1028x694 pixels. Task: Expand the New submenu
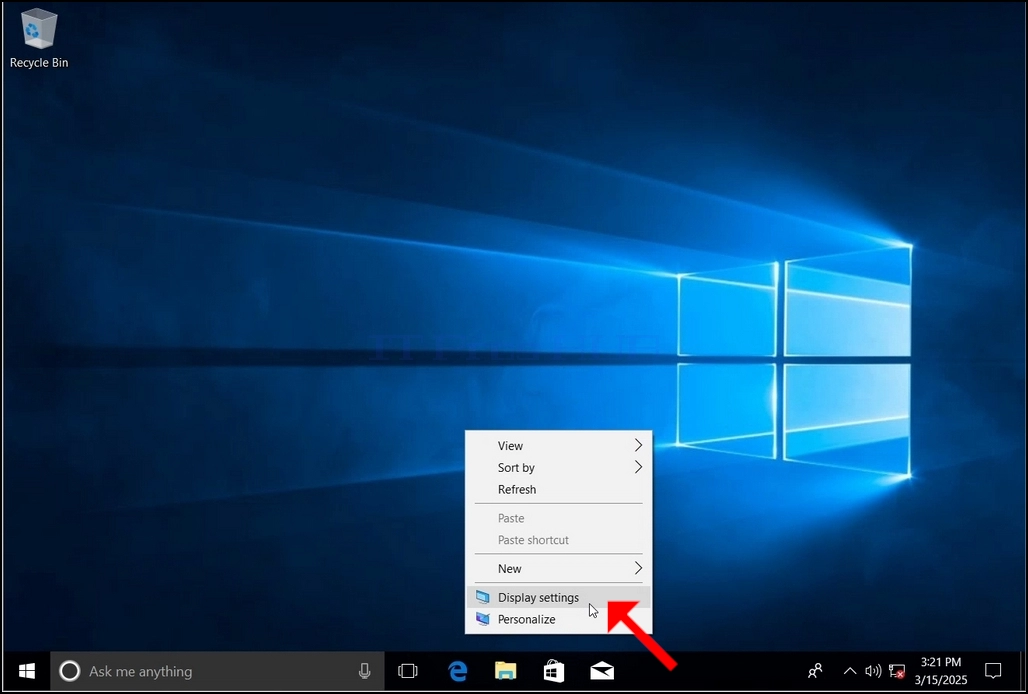(559, 568)
